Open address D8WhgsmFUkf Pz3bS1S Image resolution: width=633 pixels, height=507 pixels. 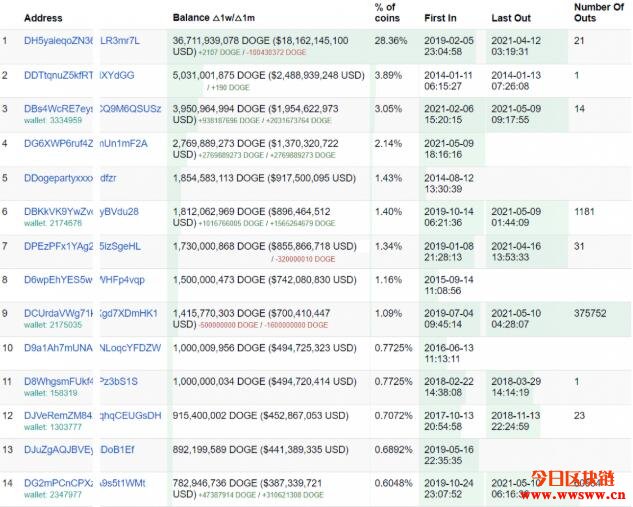[x=81, y=381]
